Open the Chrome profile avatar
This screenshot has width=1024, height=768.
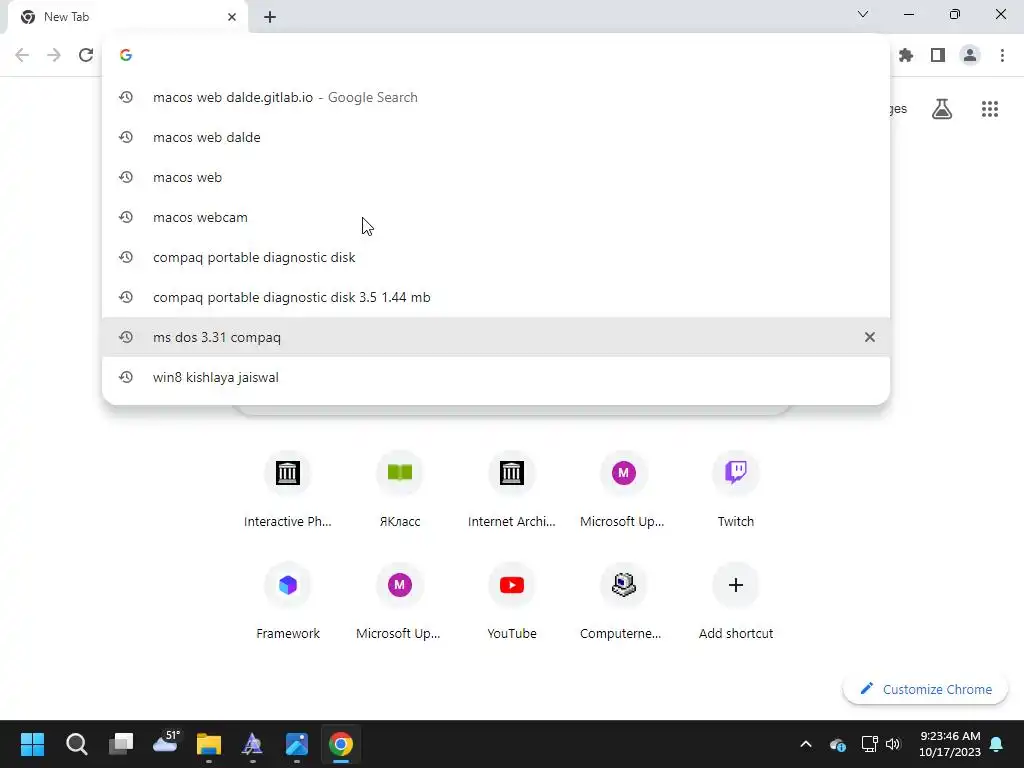970,56
